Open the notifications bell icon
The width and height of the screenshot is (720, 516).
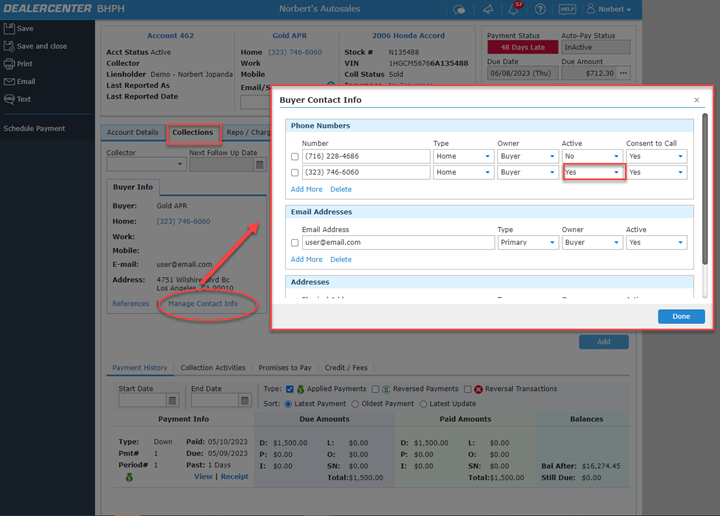514,9
